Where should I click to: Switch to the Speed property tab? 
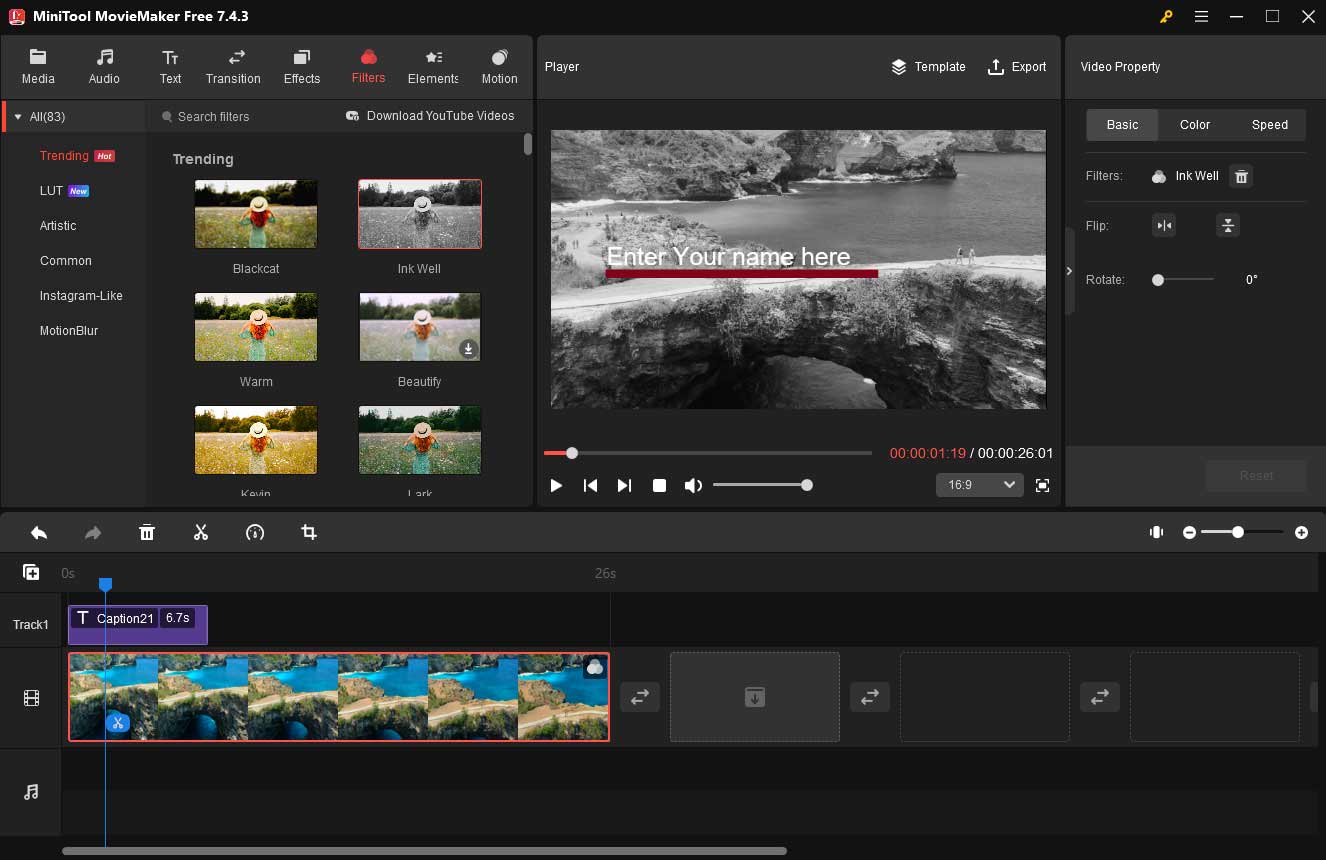tap(1269, 125)
